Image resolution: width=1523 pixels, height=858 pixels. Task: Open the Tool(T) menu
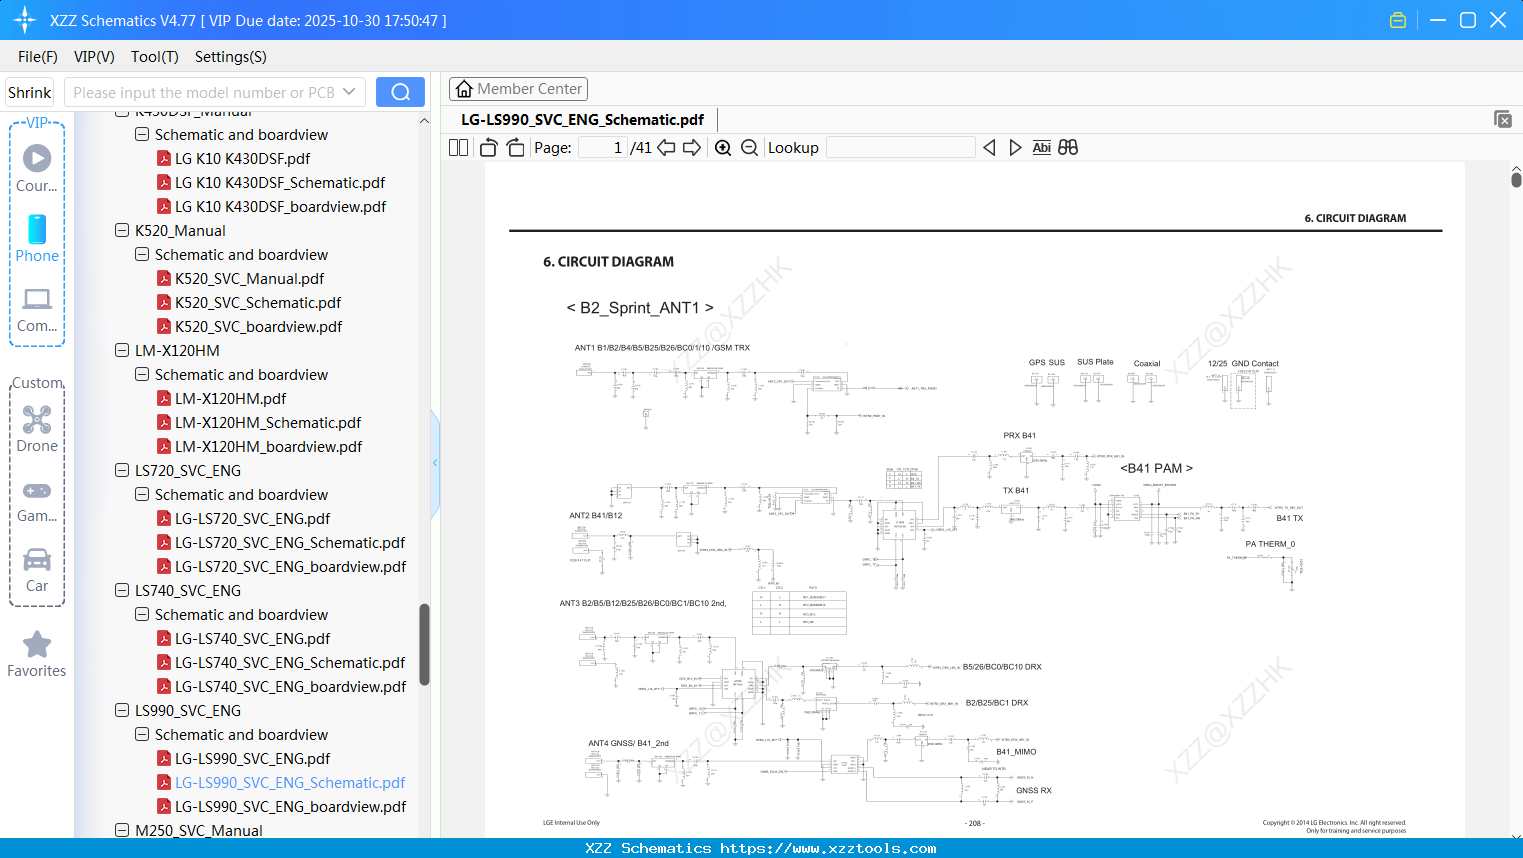click(x=154, y=57)
